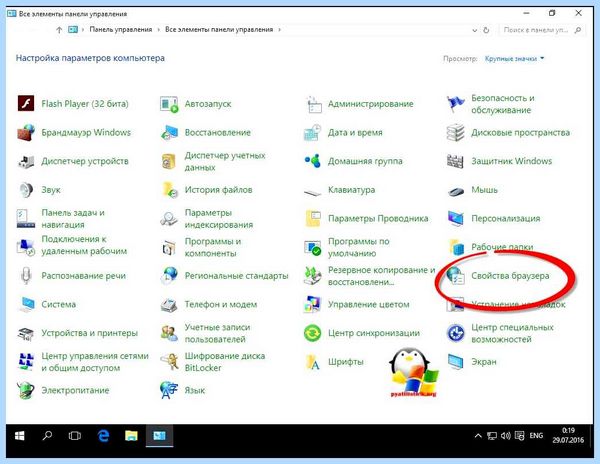
Task: Click the Система link
Action: 59,304
